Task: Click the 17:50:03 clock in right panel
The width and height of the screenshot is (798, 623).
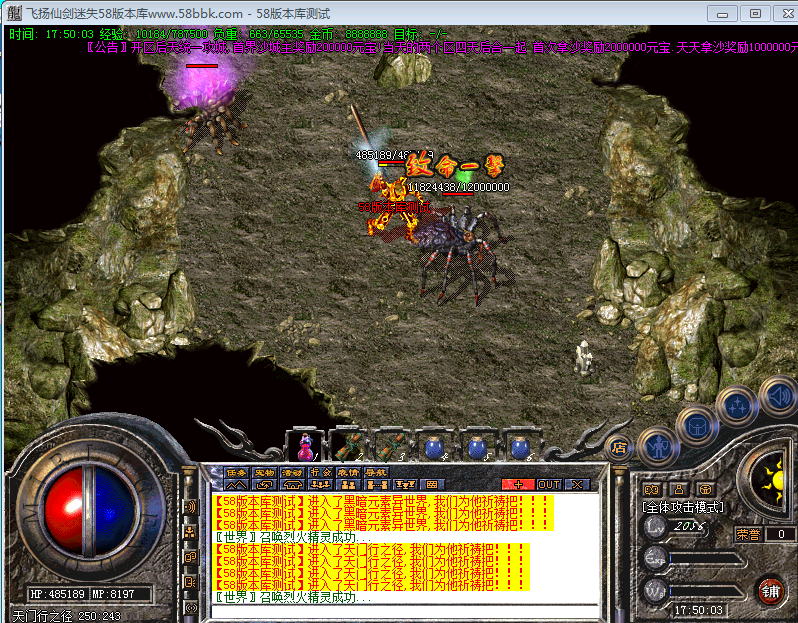Action: point(698,610)
